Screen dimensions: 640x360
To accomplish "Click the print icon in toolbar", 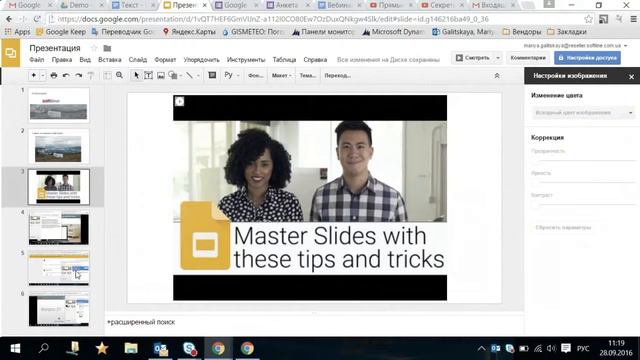I will (x=53, y=76).
